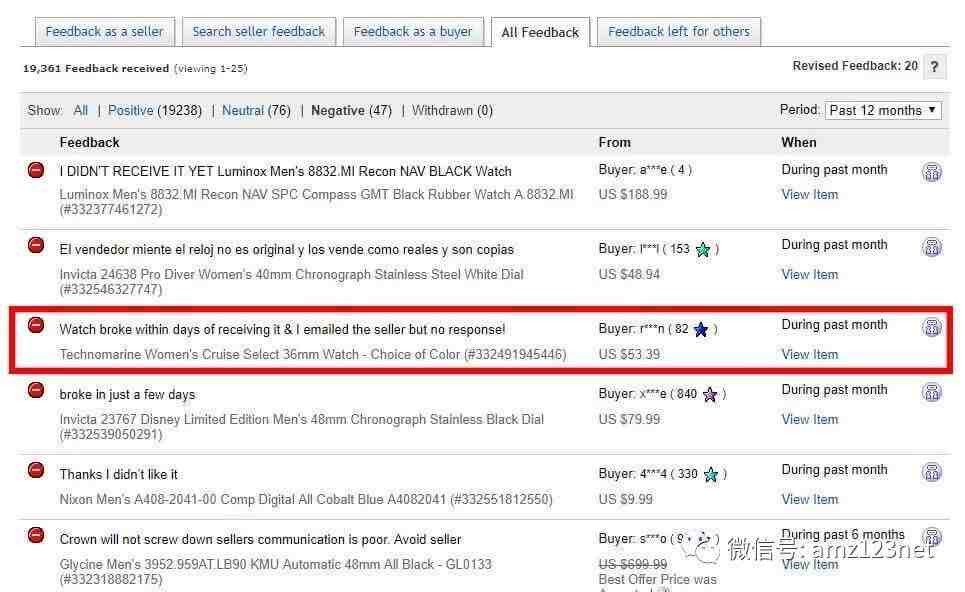Click feedback star of buyer 4***4 (330)
Screen dimensions: 965x592
pyautogui.click(x=711, y=474)
